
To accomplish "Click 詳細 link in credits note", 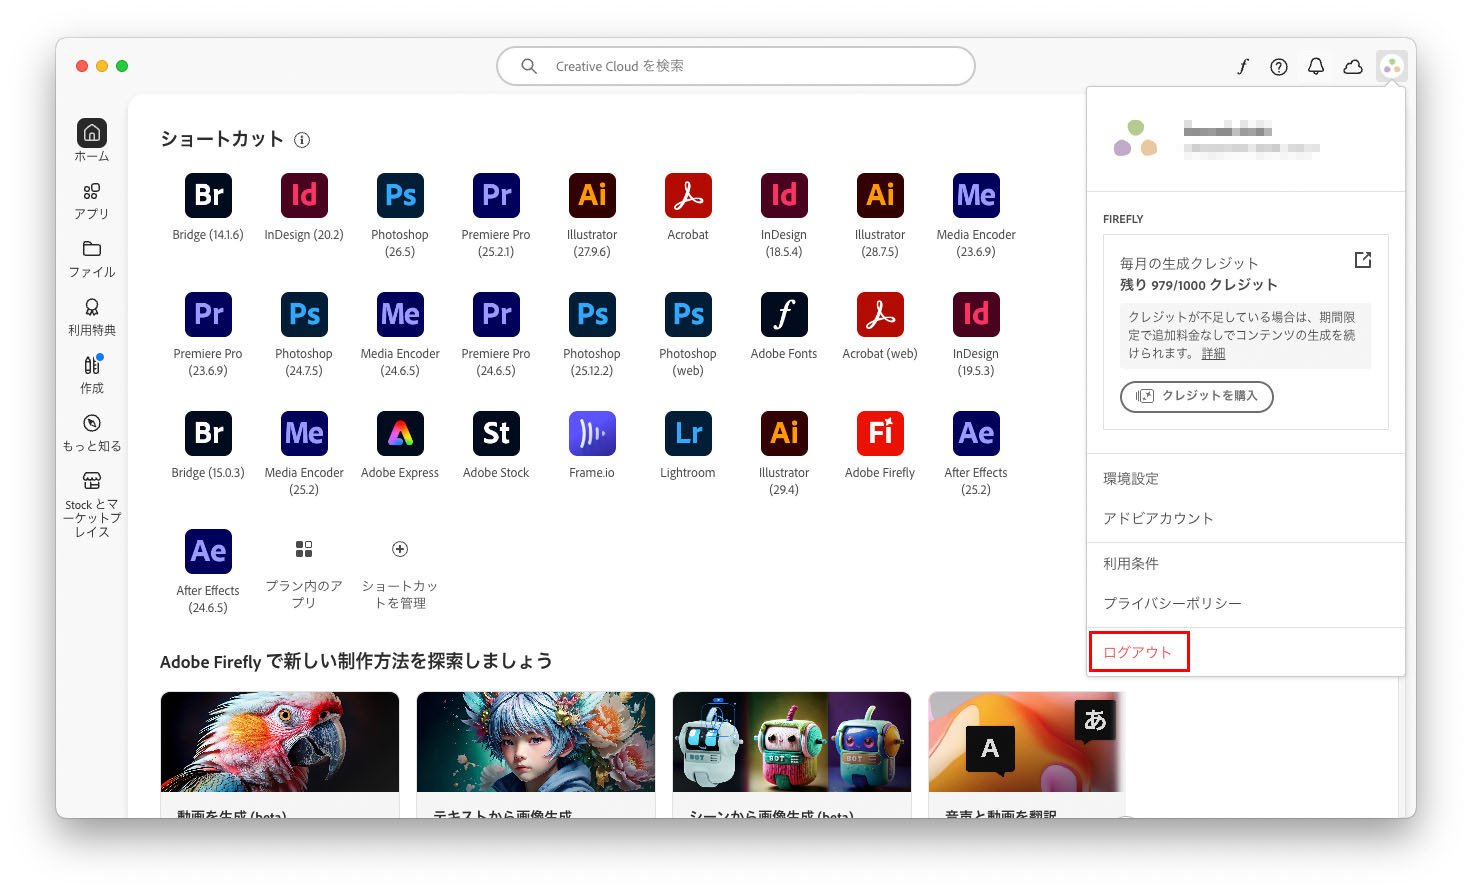I will pyautogui.click(x=1213, y=354).
